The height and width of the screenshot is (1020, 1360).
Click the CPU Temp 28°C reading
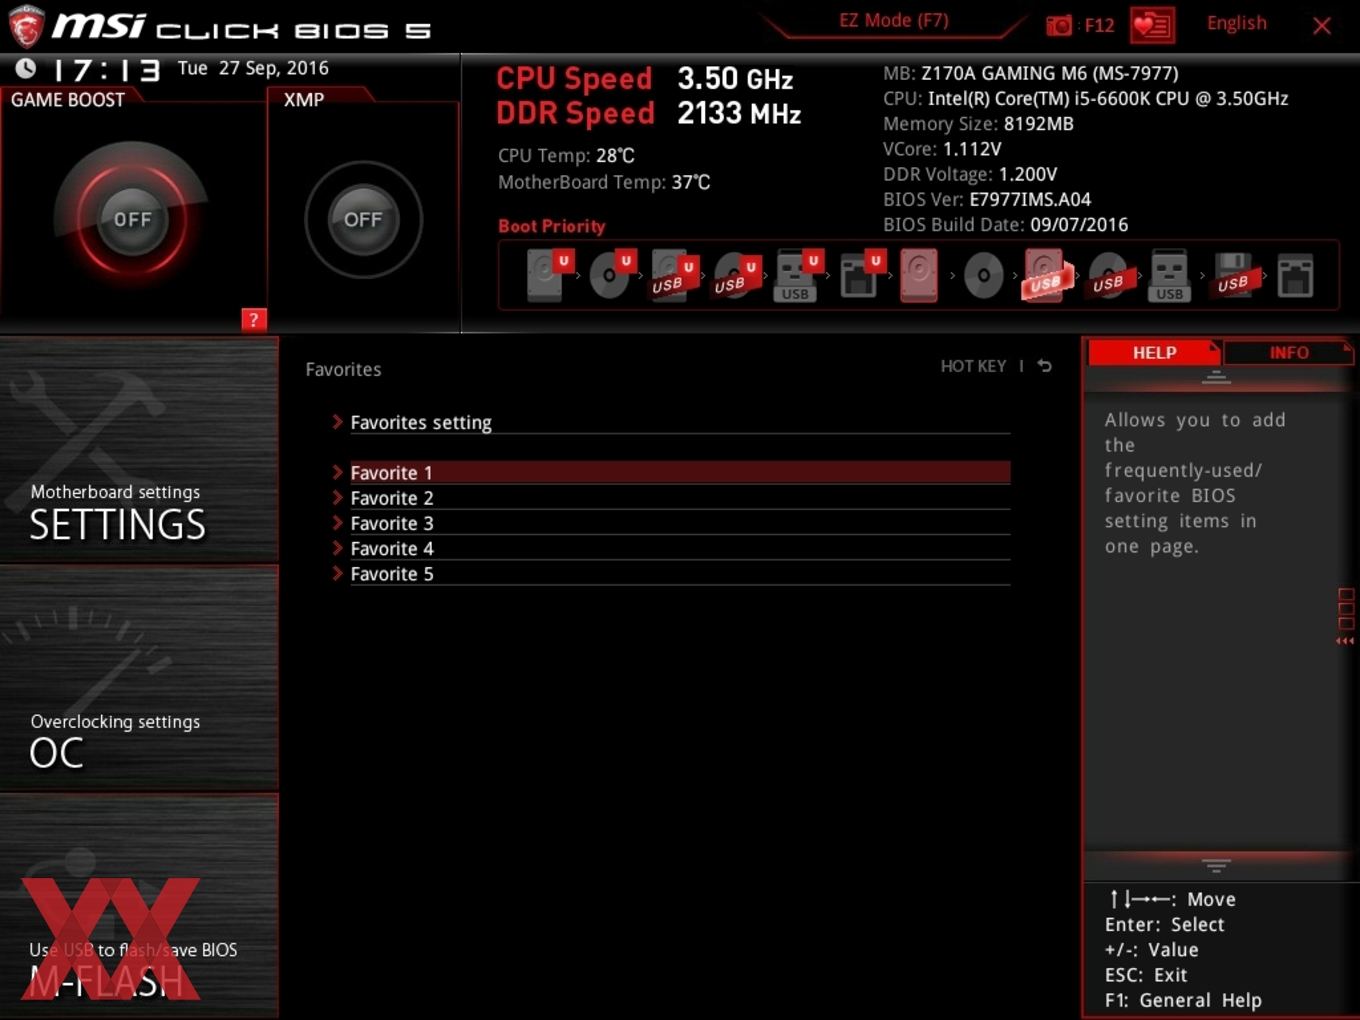point(566,155)
